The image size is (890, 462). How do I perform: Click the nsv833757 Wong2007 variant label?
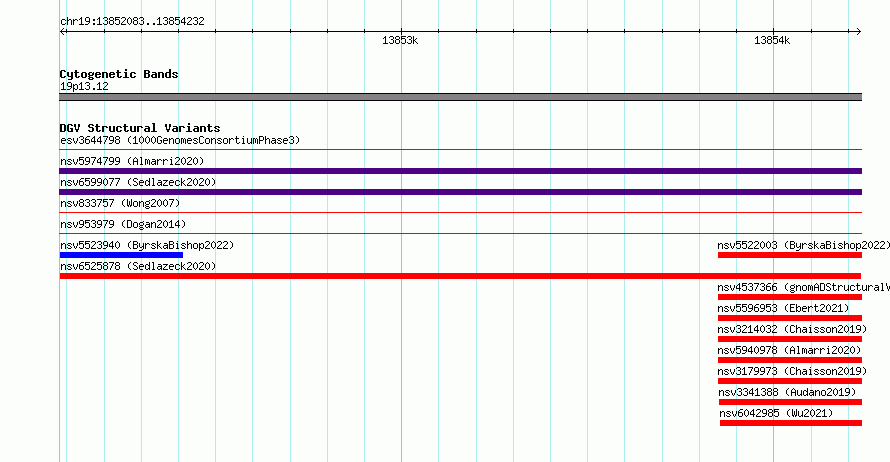(x=120, y=203)
